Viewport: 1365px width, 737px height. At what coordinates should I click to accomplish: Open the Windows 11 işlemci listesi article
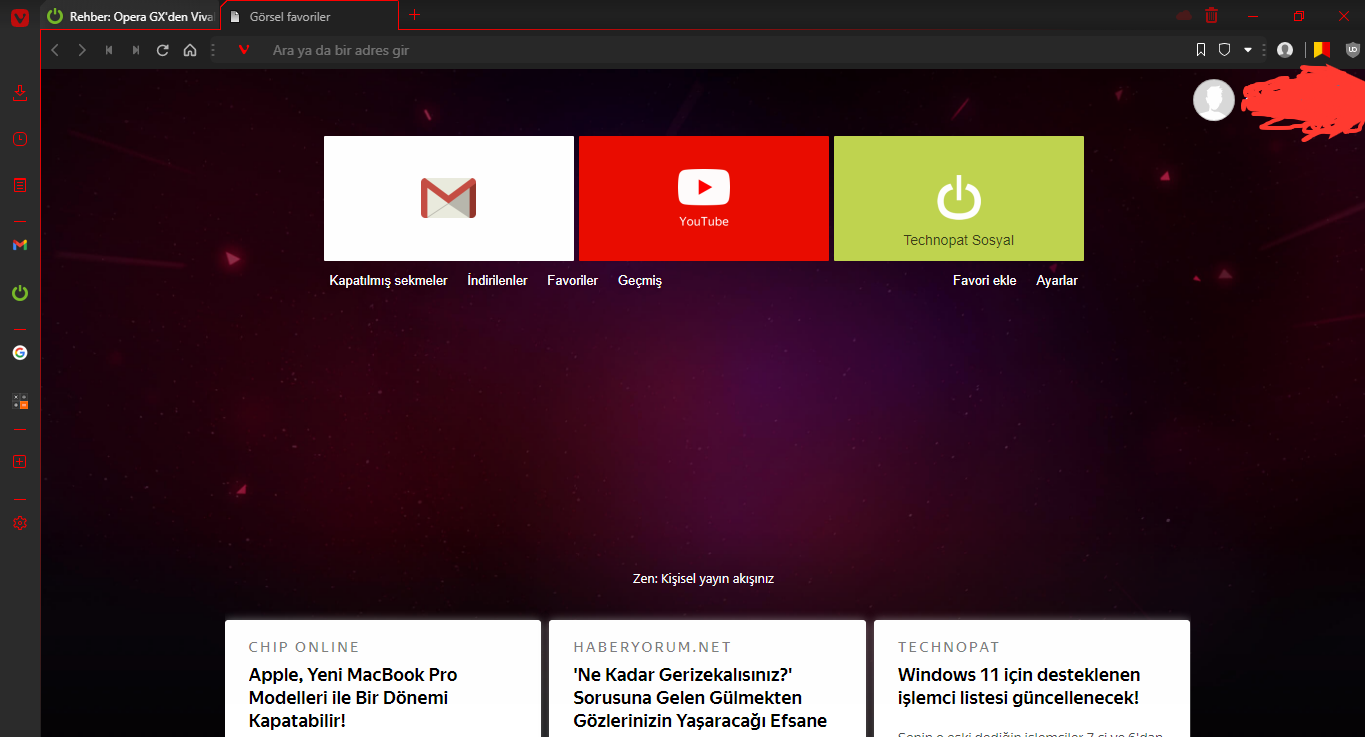(1019, 686)
